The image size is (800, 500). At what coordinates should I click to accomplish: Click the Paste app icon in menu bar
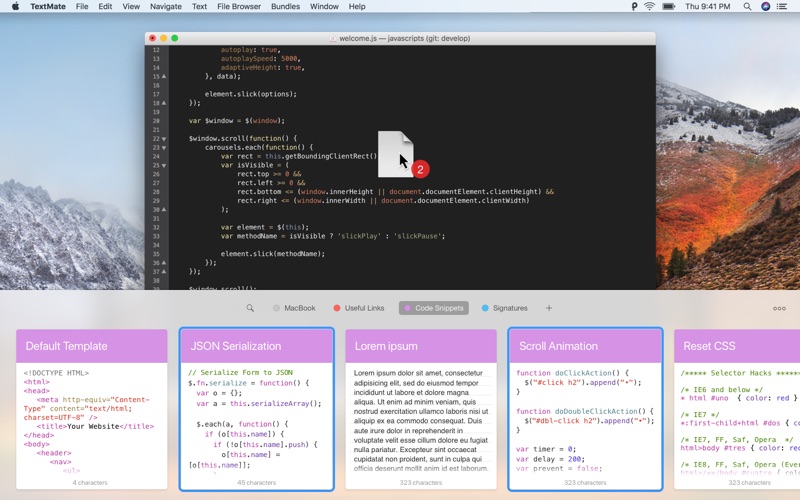coord(634,7)
